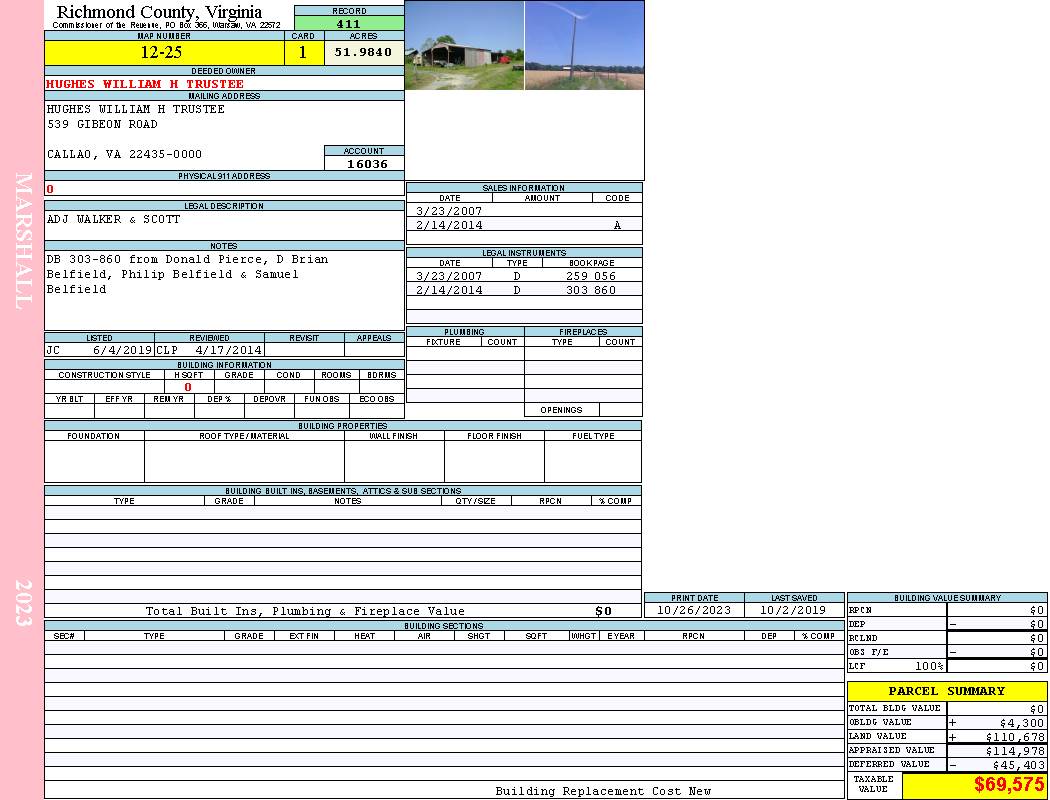Screen dimensions: 1050x800
Task: Click the notes text starting DB 303-860
Action: [x=187, y=259]
